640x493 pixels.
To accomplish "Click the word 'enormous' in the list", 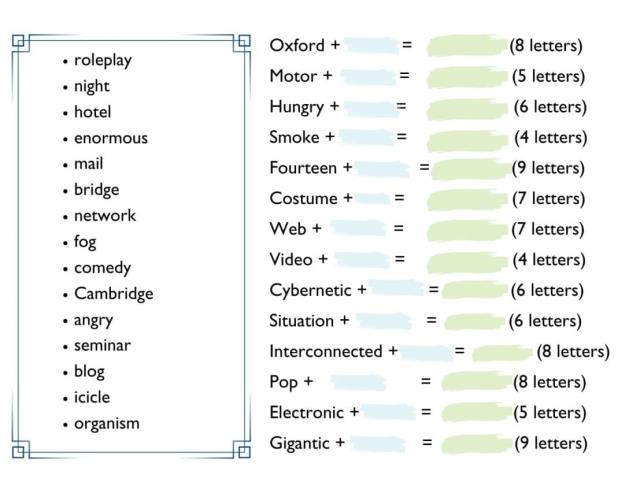I will (x=110, y=138).
